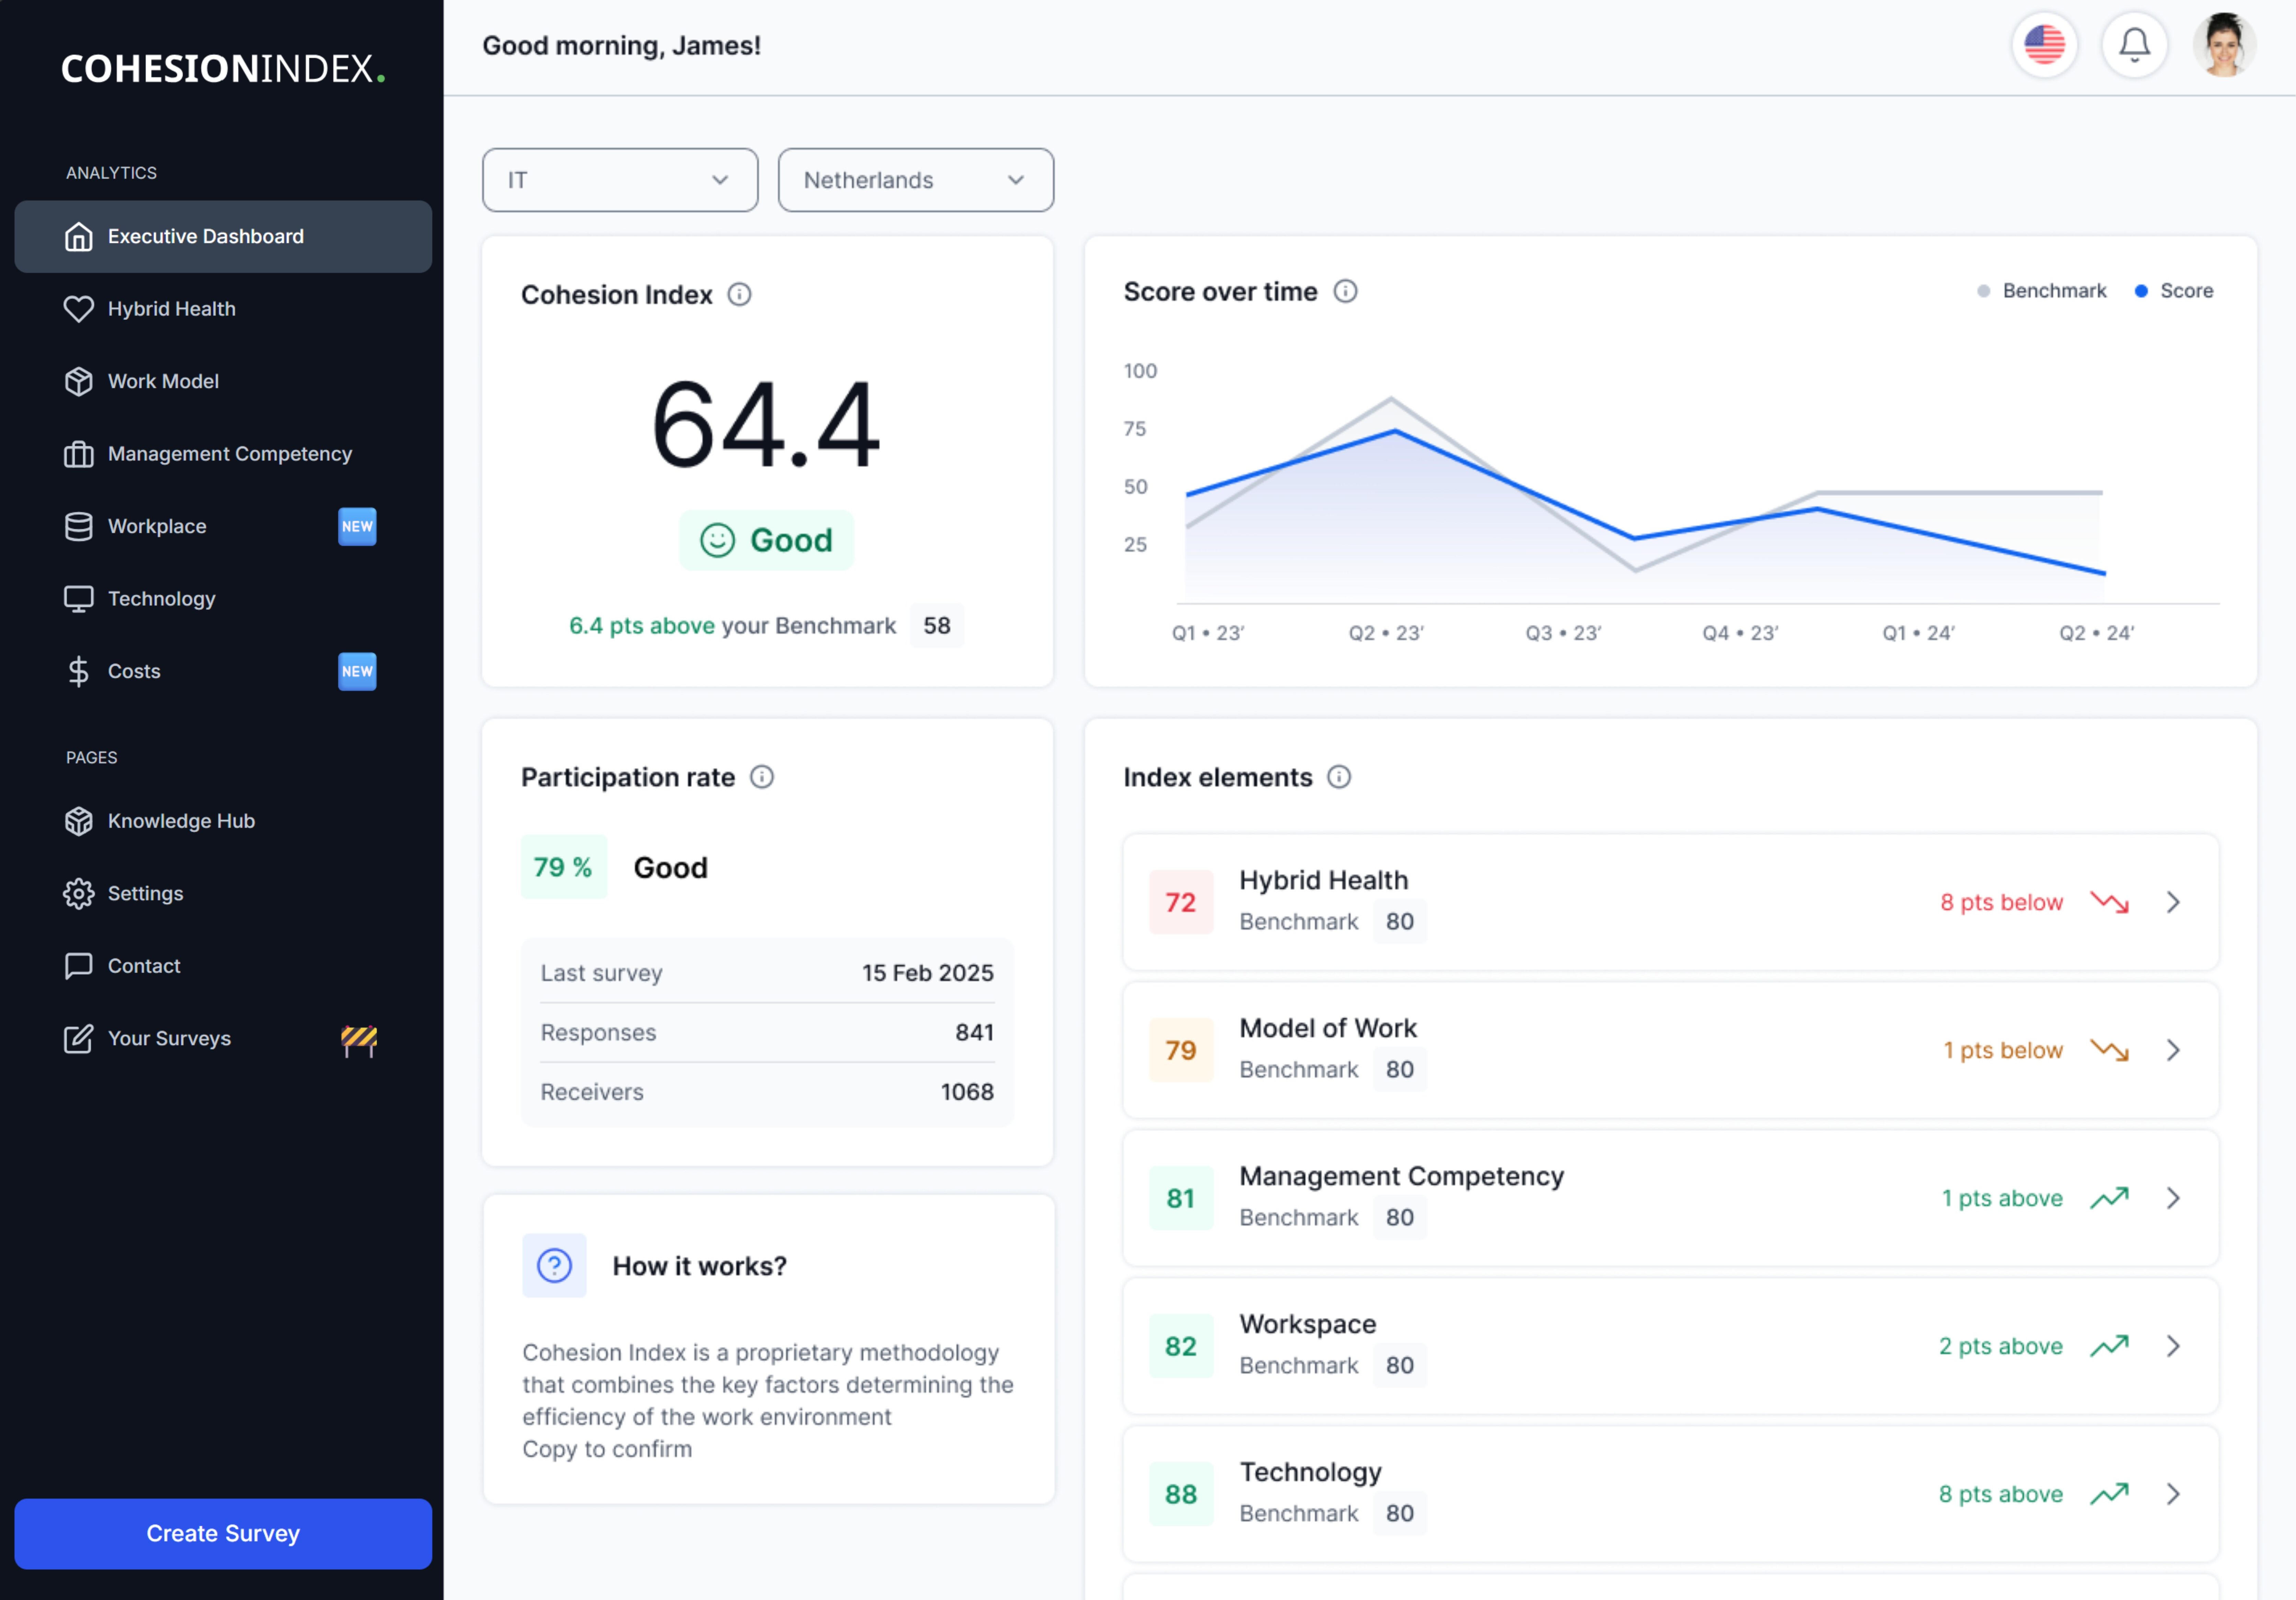Toggle the Benchmark legend item
The width and height of the screenshot is (2296, 1600).
(x=2042, y=291)
